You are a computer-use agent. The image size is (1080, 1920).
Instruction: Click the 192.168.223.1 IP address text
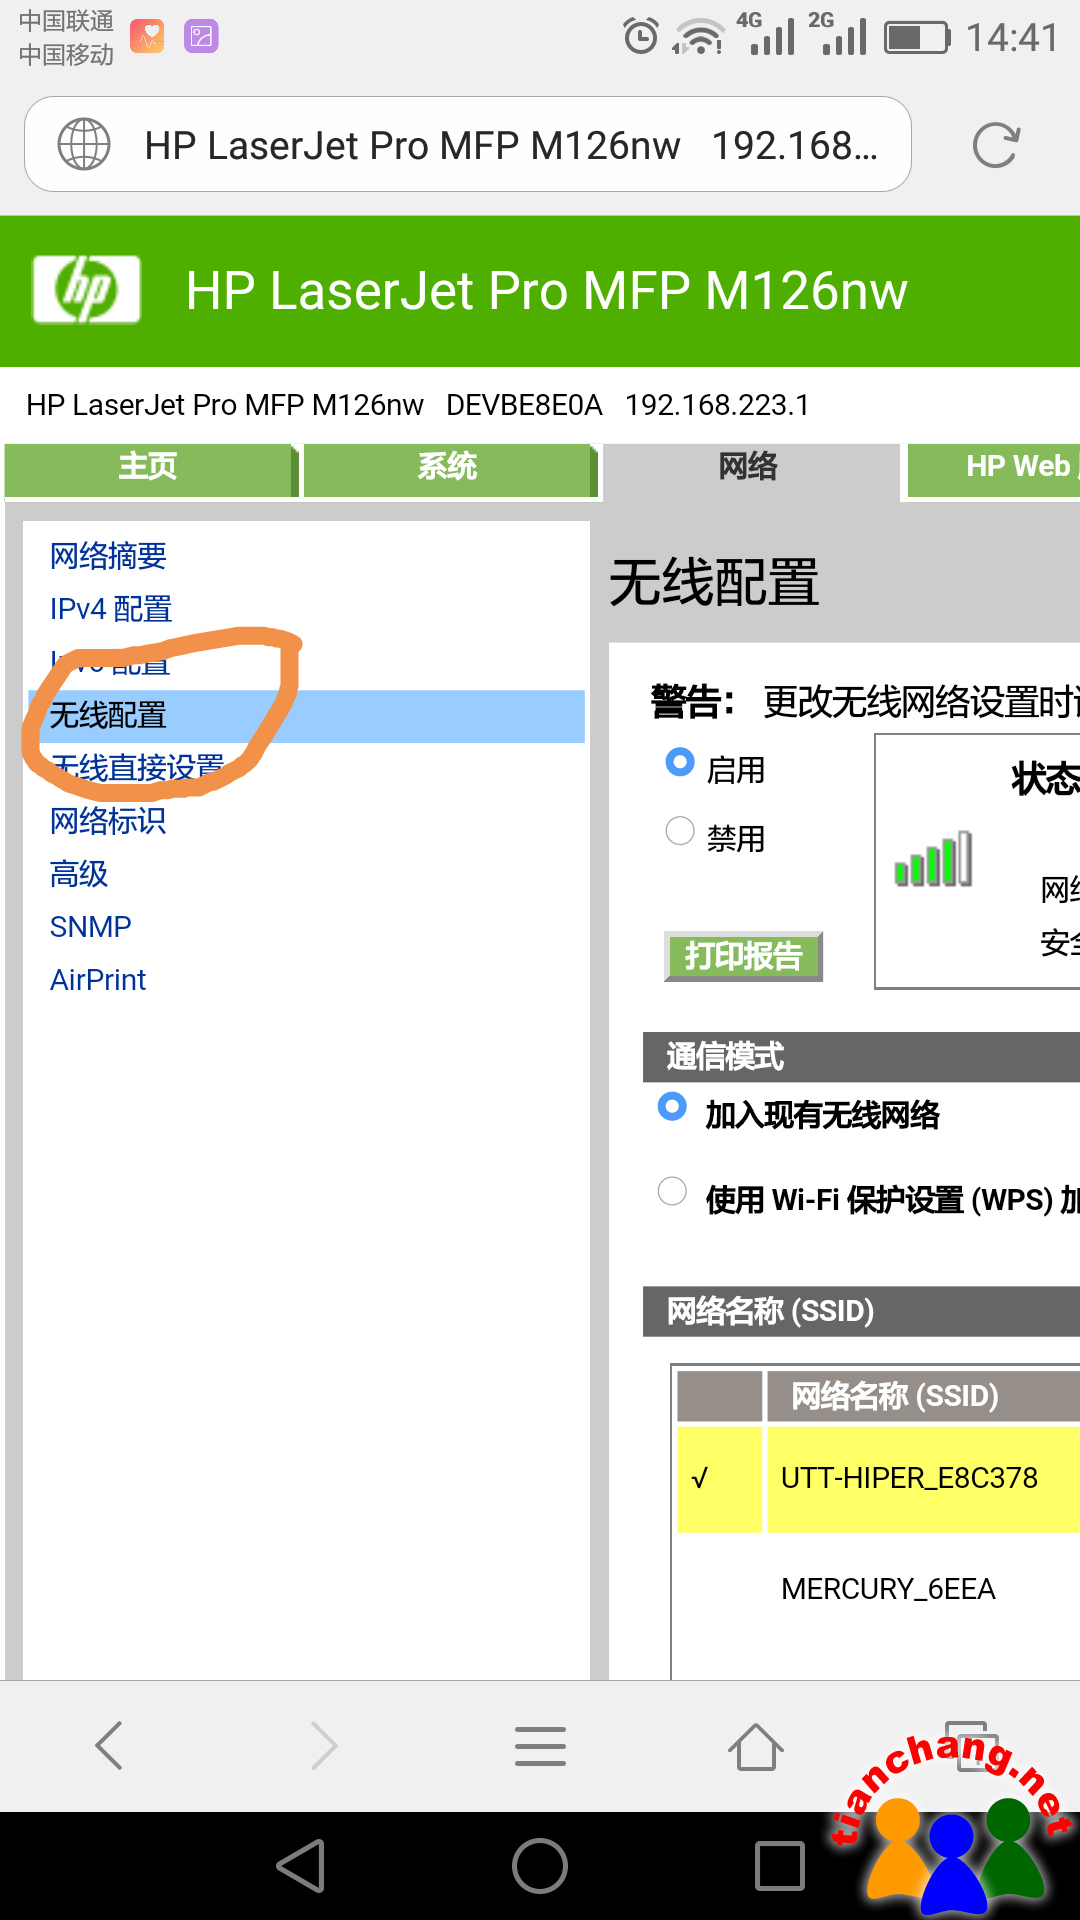(x=717, y=405)
